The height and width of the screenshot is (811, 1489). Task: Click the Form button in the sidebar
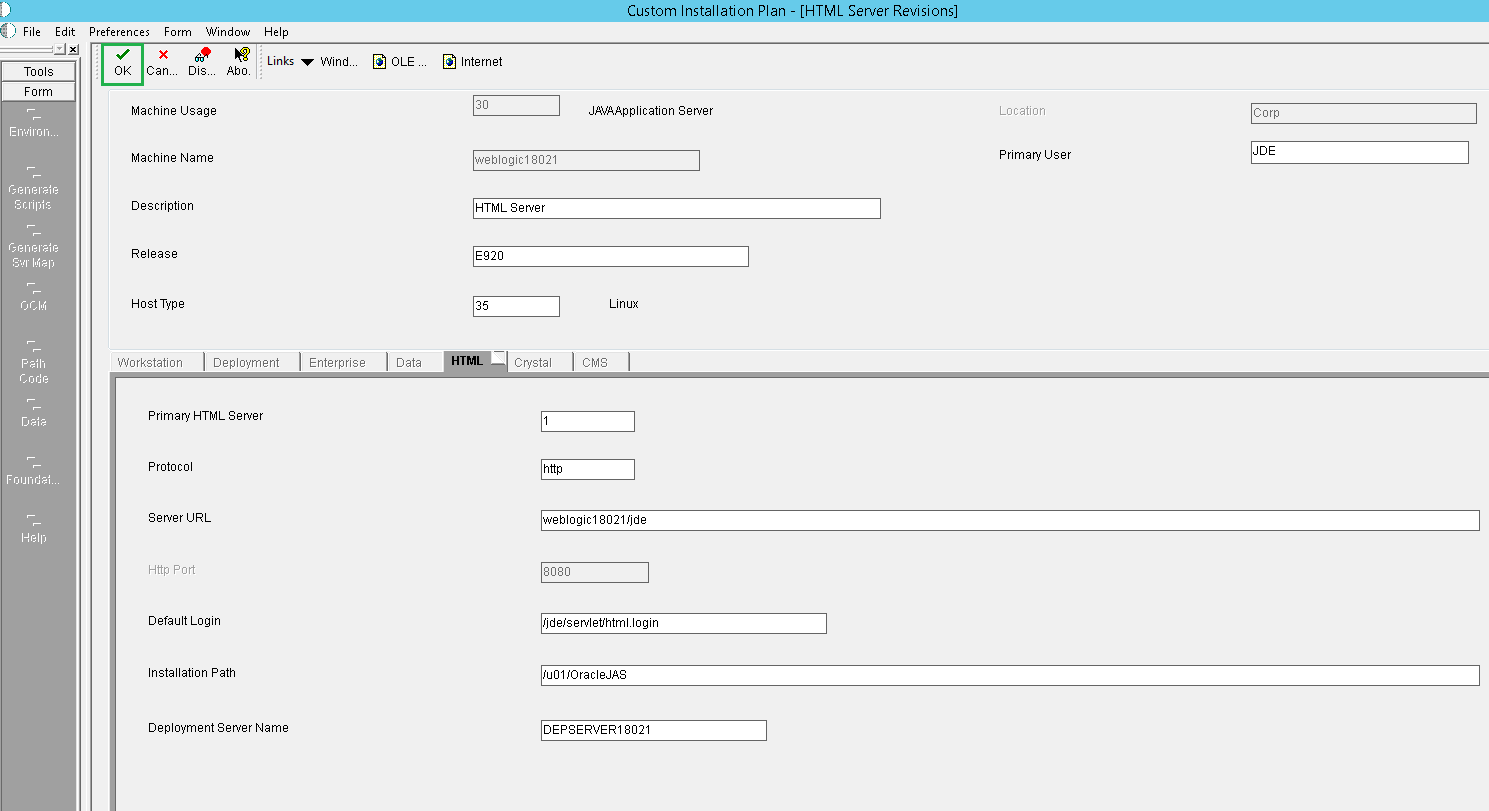(x=38, y=90)
